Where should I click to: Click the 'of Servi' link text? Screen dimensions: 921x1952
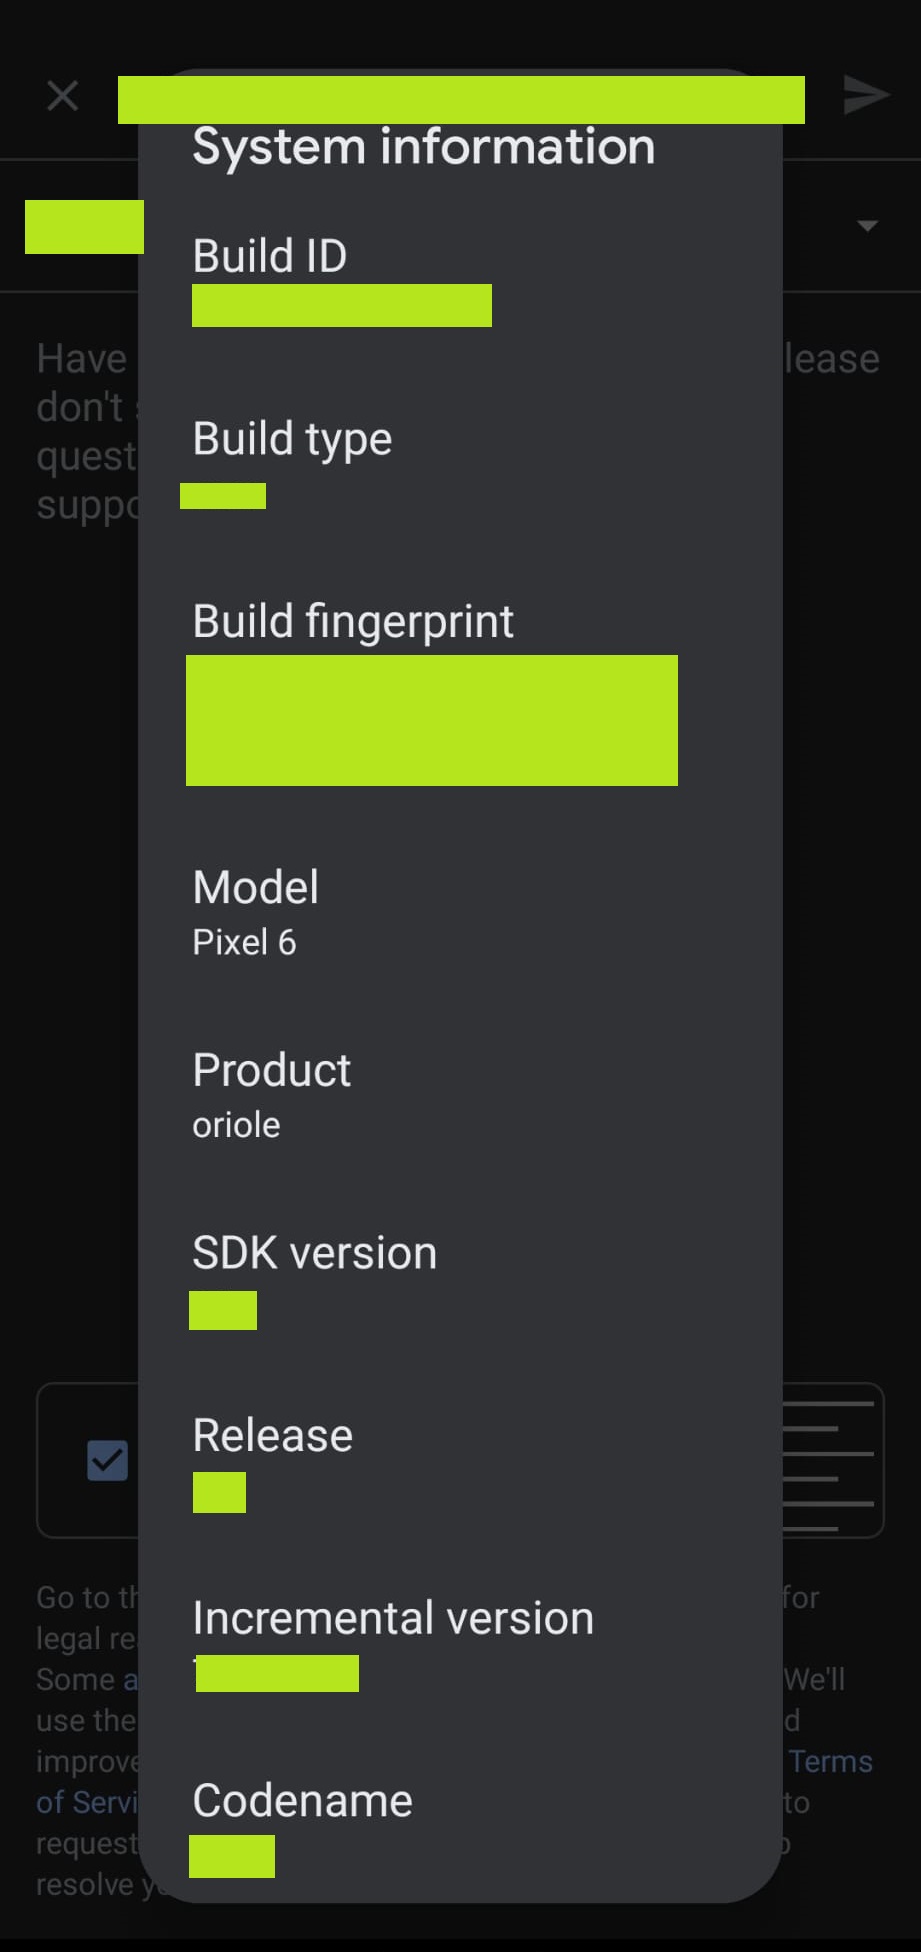[x=86, y=1802]
